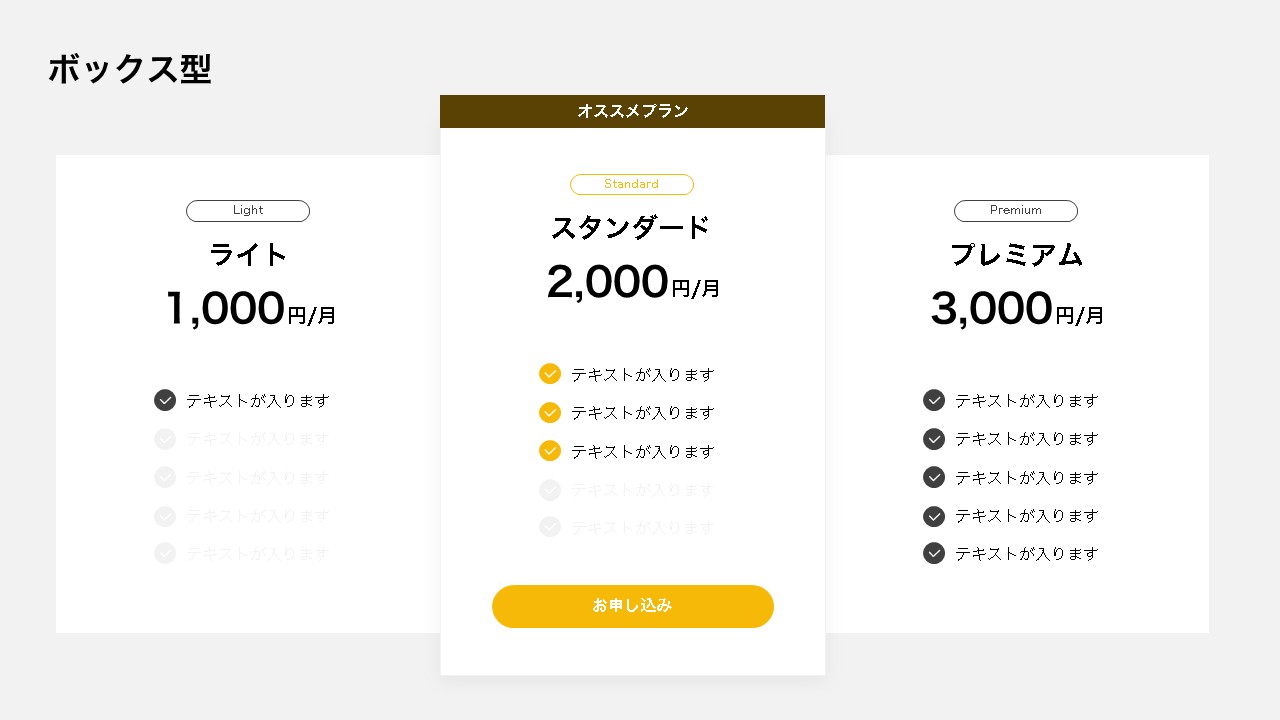1280x720 pixels.
Task: Click the ボックス型 slide heading
Action: [130, 69]
